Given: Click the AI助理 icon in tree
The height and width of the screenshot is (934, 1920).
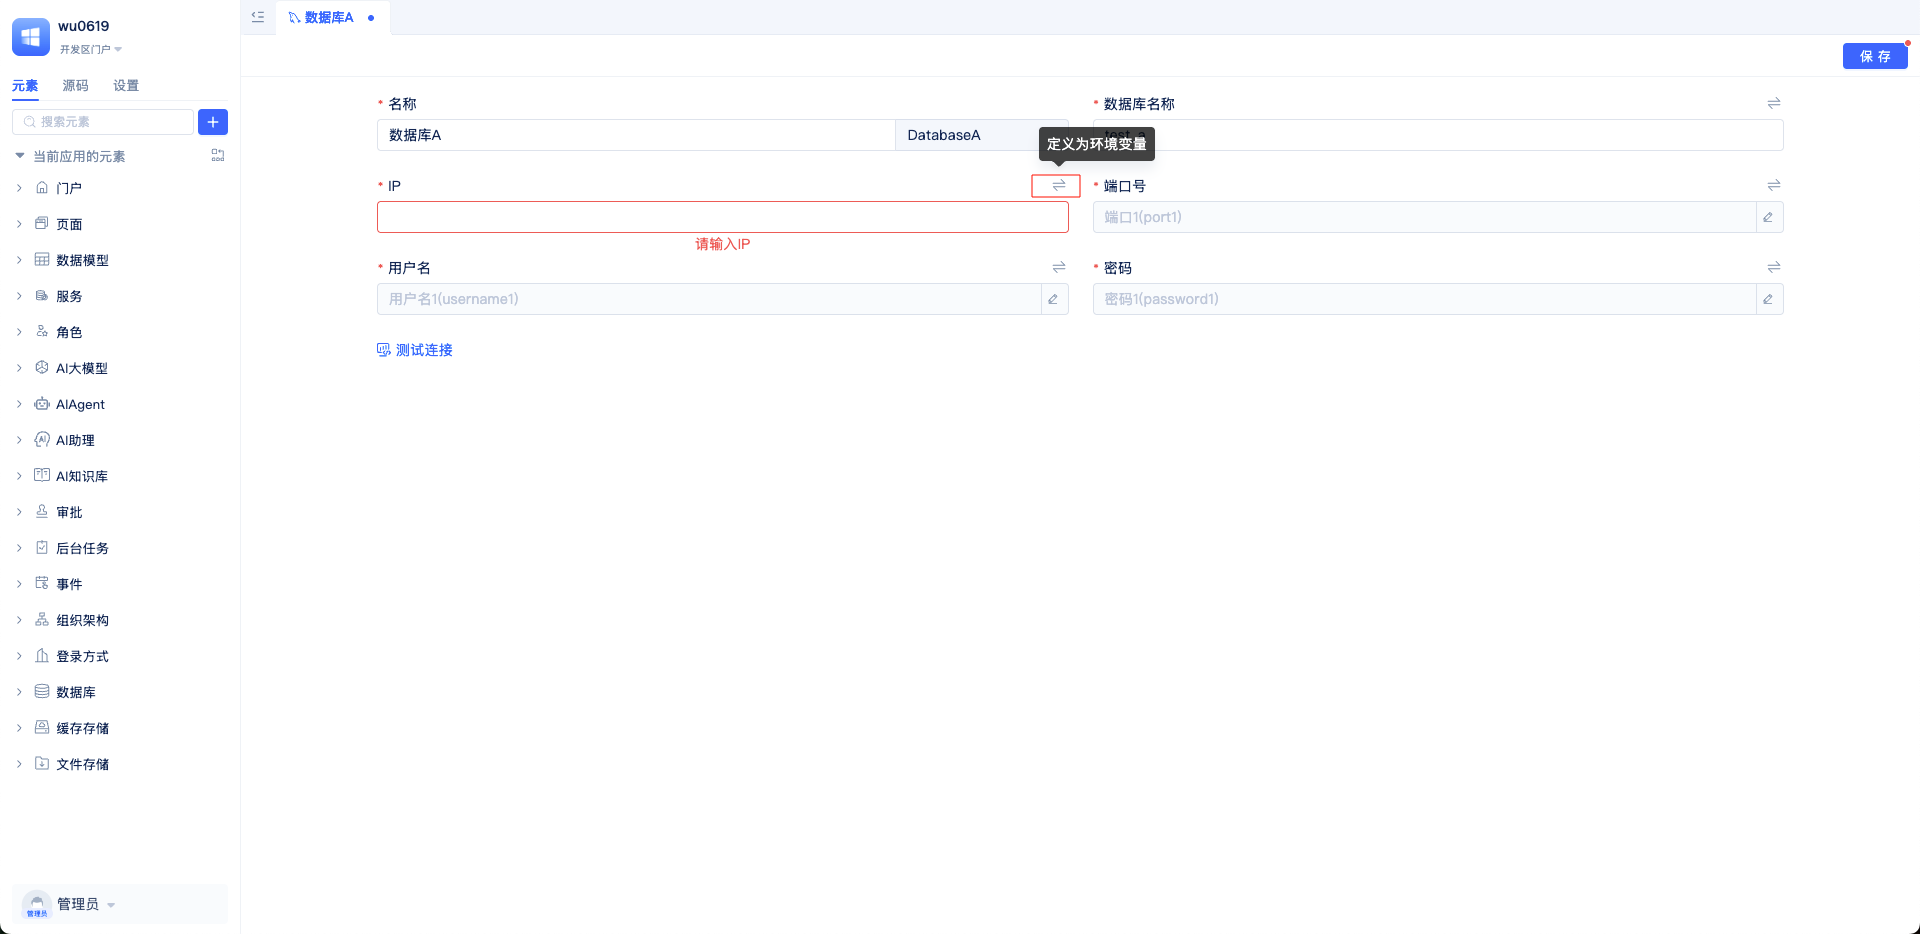Looking at the screenshot, I should pyautogui.click(x=42, y=439).
